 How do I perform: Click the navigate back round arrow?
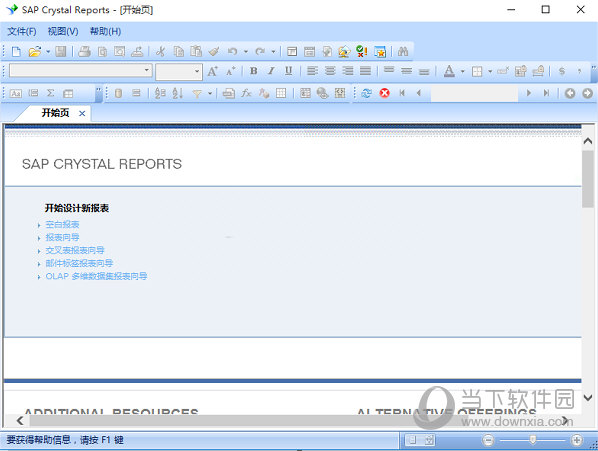[x=570, y=93]
